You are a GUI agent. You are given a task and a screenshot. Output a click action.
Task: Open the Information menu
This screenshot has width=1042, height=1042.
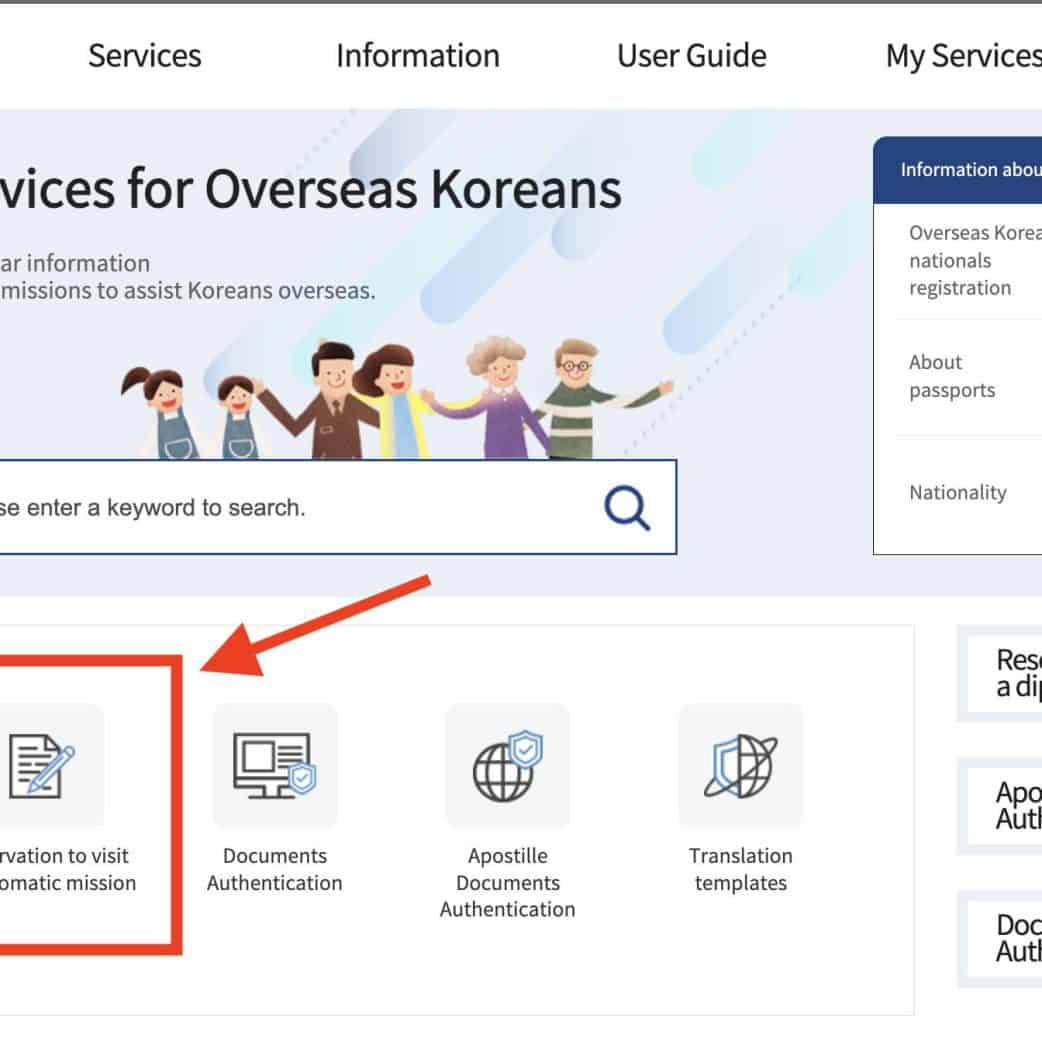tap(418, 56)
